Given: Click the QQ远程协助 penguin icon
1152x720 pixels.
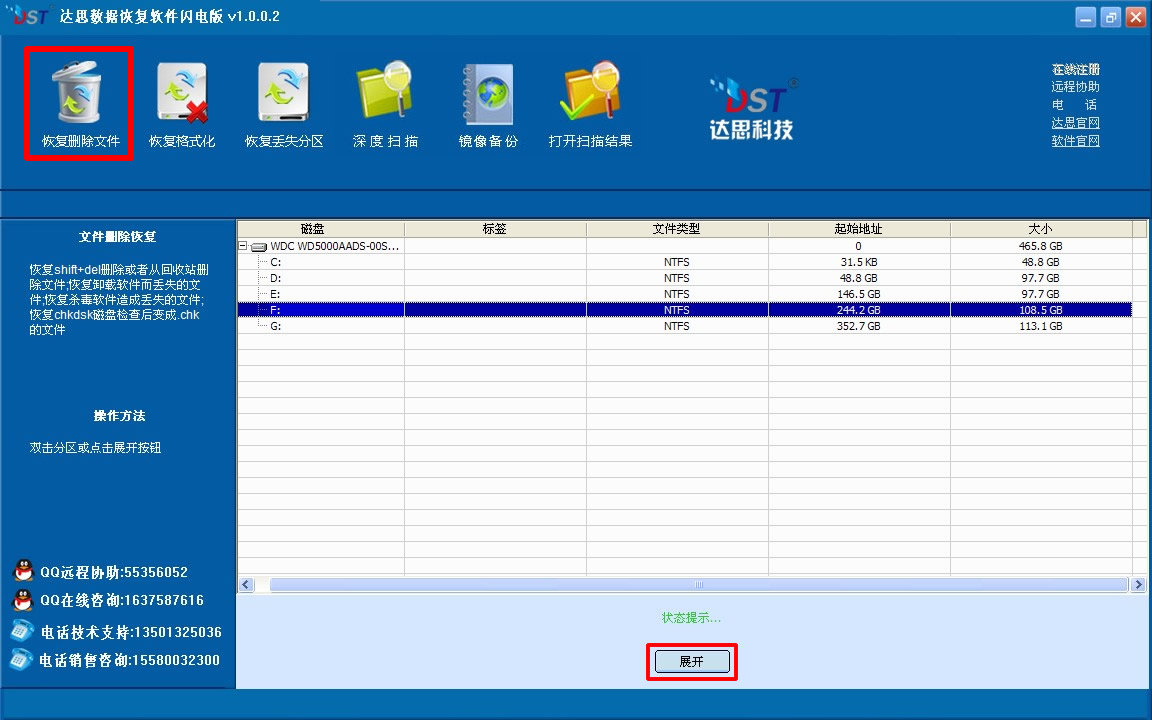Looking at the screenshot, I should coord(24,571).
